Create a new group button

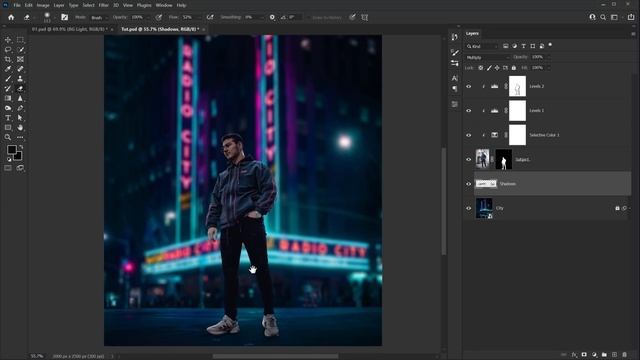604,355
